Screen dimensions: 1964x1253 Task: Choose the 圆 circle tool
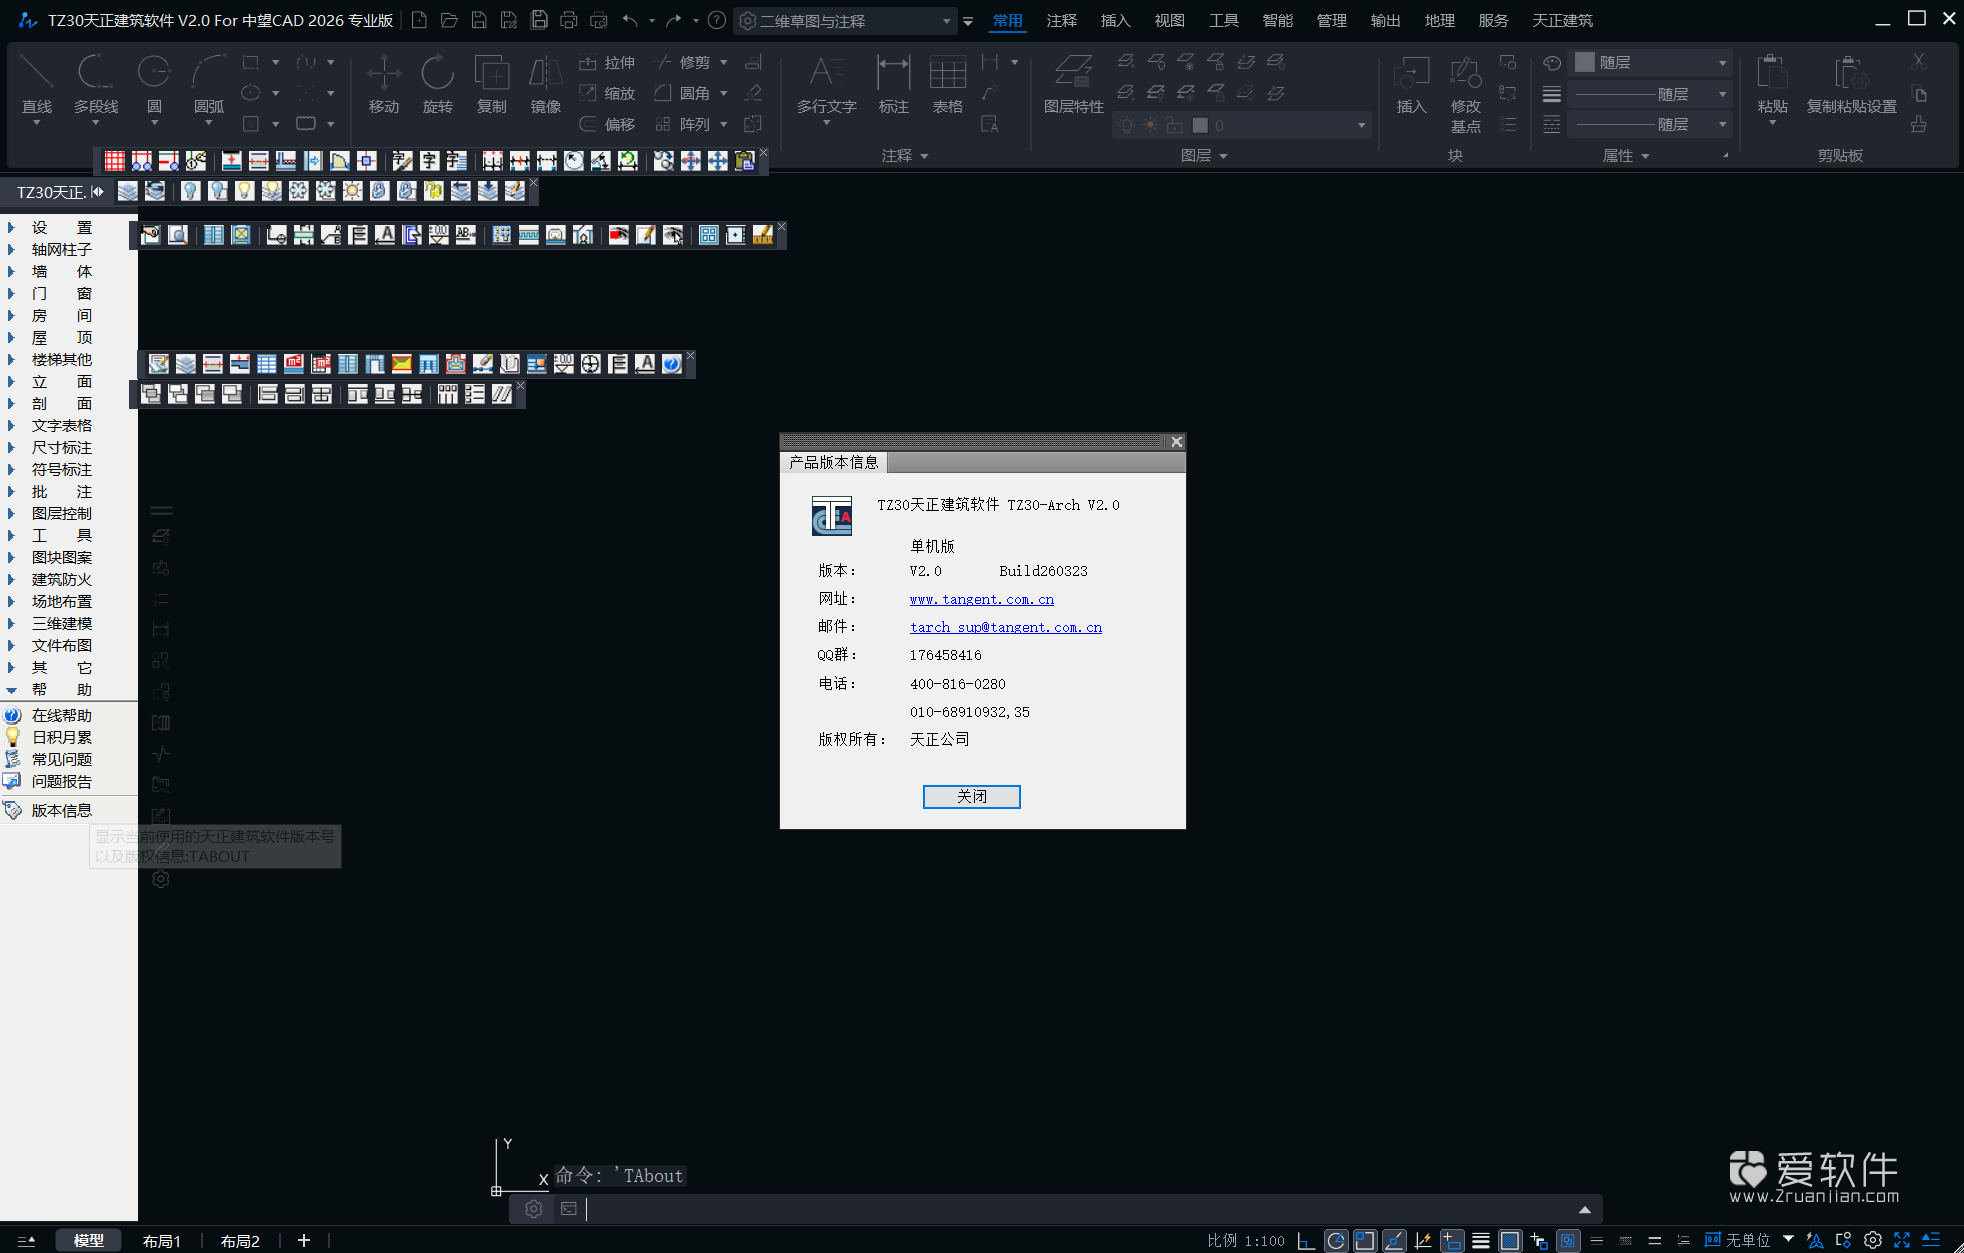click(154, 84)
